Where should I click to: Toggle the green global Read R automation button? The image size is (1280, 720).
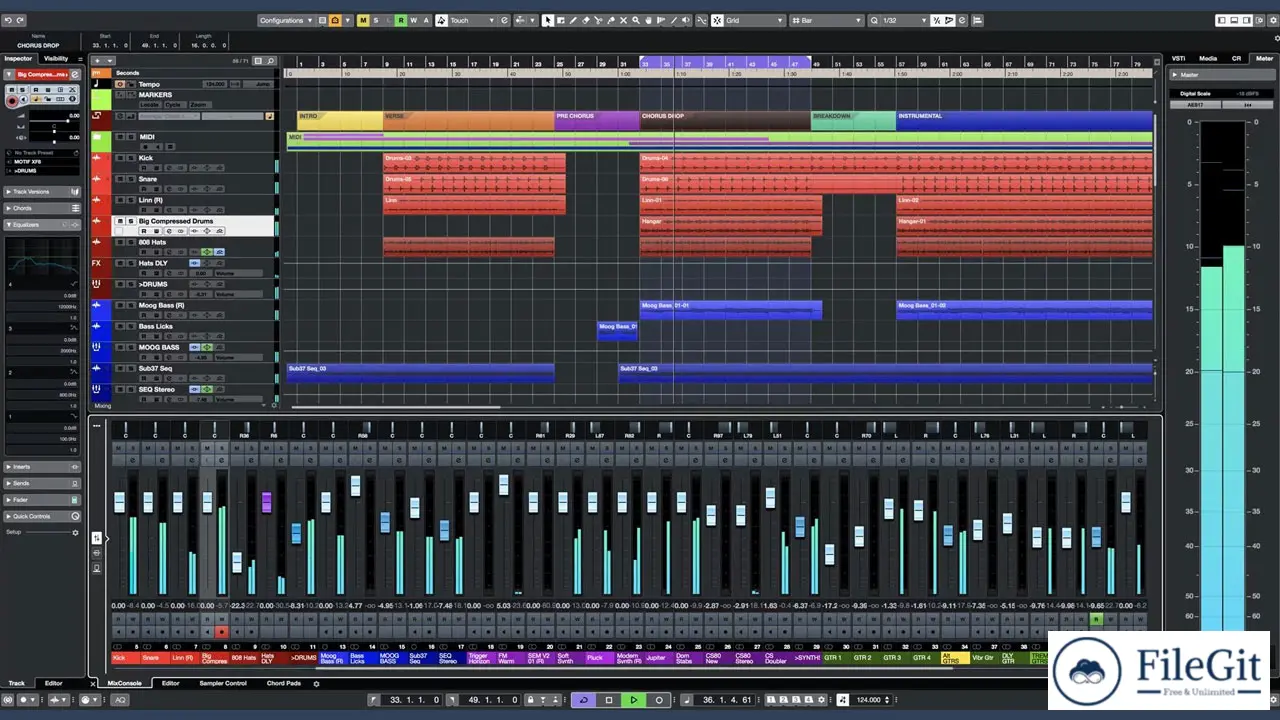coord(401,20)
